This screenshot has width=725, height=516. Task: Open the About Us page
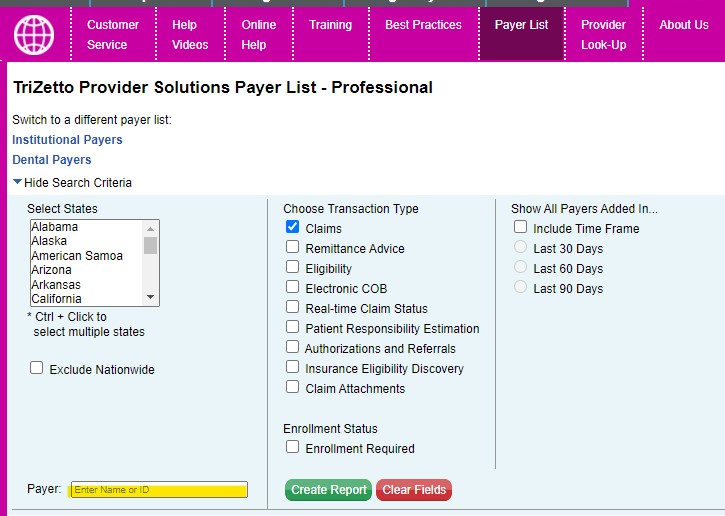tap(684, 25)
